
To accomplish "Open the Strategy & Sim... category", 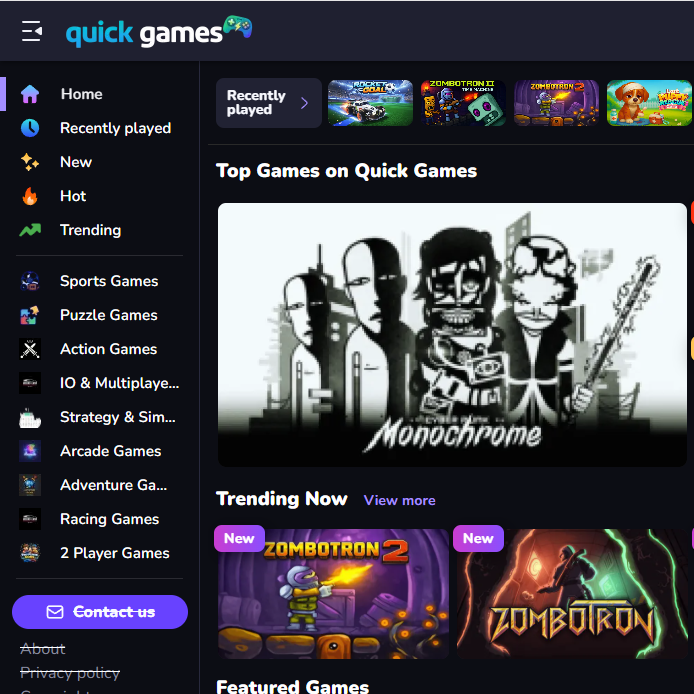I will [x=118, y=417].
